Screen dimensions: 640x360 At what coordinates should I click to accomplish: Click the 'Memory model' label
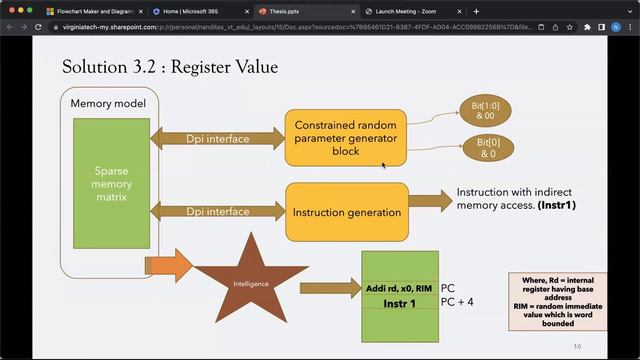pos(108,103)
